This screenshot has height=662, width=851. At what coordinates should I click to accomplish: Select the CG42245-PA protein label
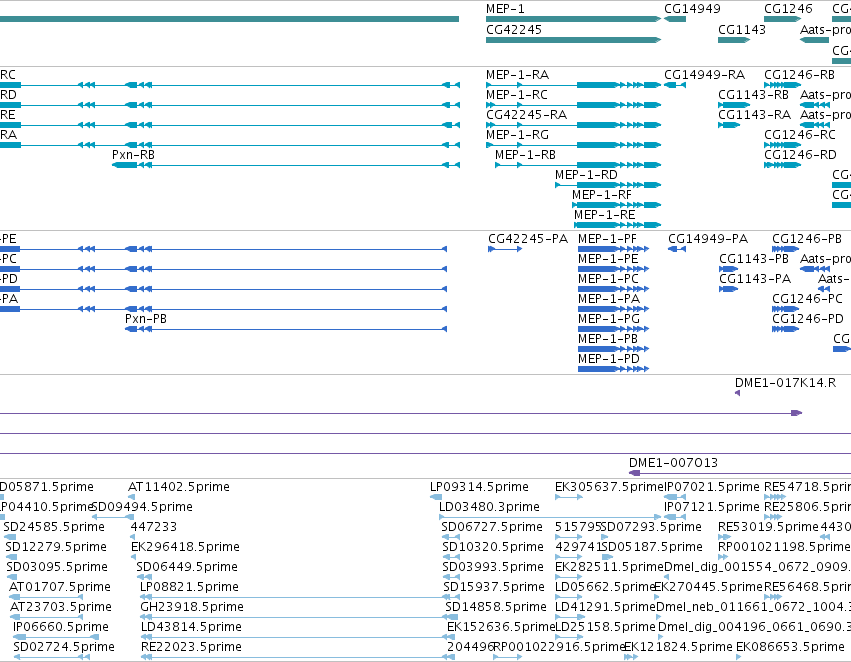[528, 239]
